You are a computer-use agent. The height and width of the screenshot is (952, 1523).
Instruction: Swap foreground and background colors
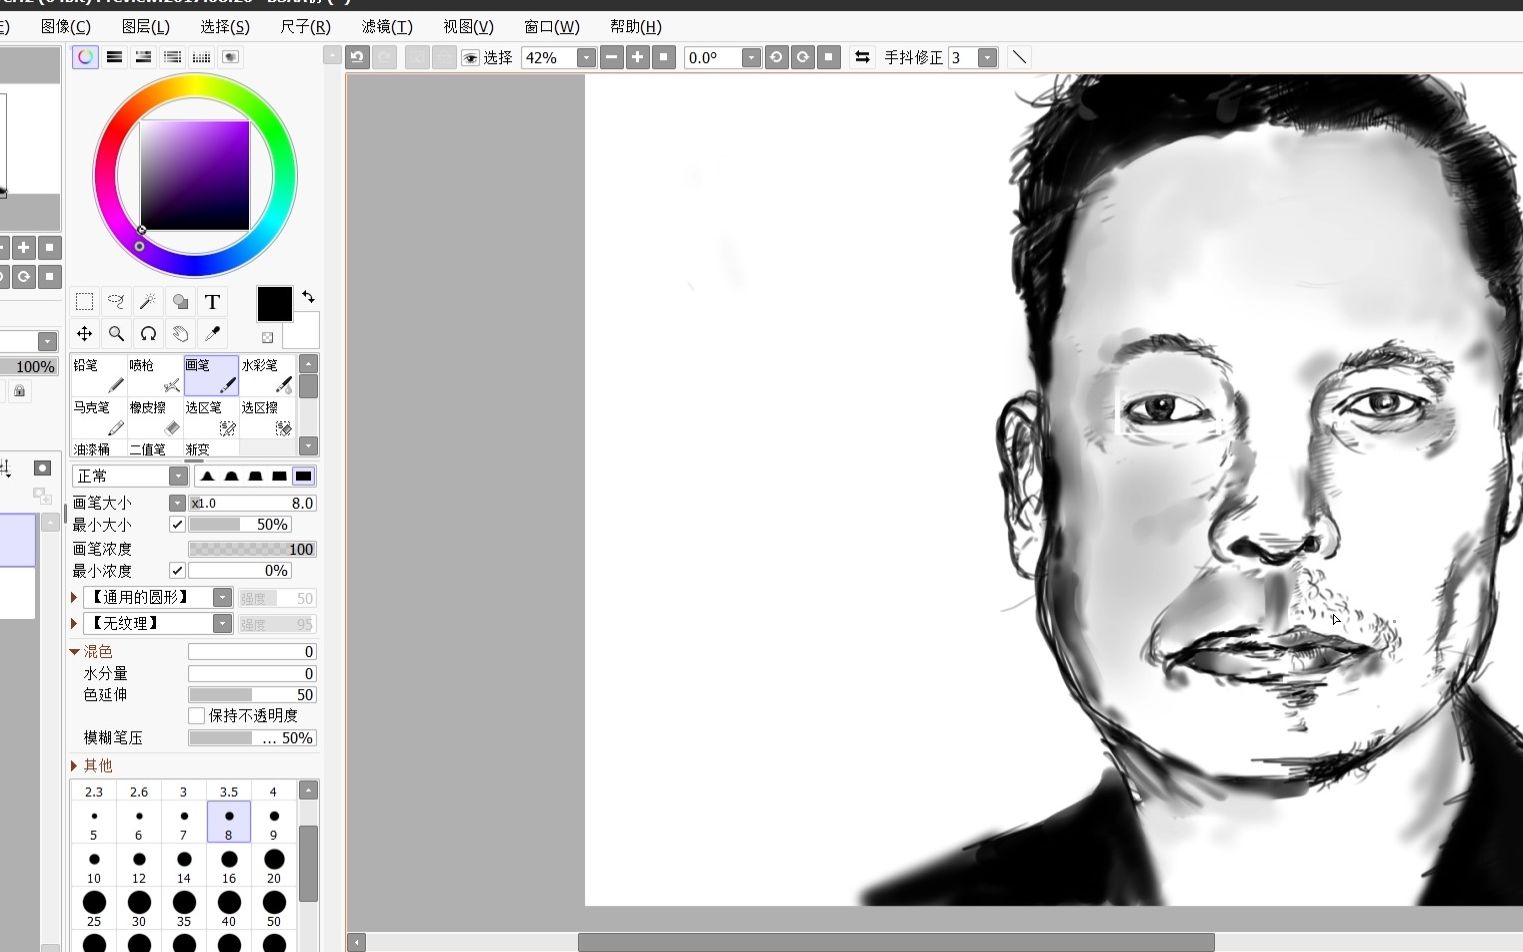(308, 297)
